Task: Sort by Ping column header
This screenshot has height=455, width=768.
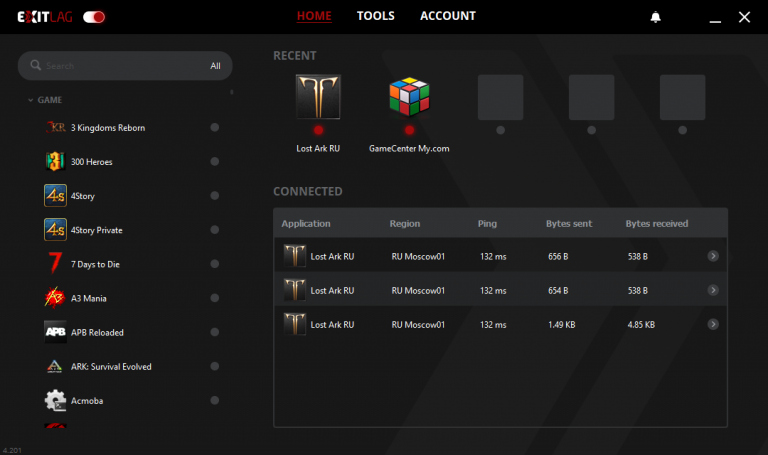Action: click(487, 224)
